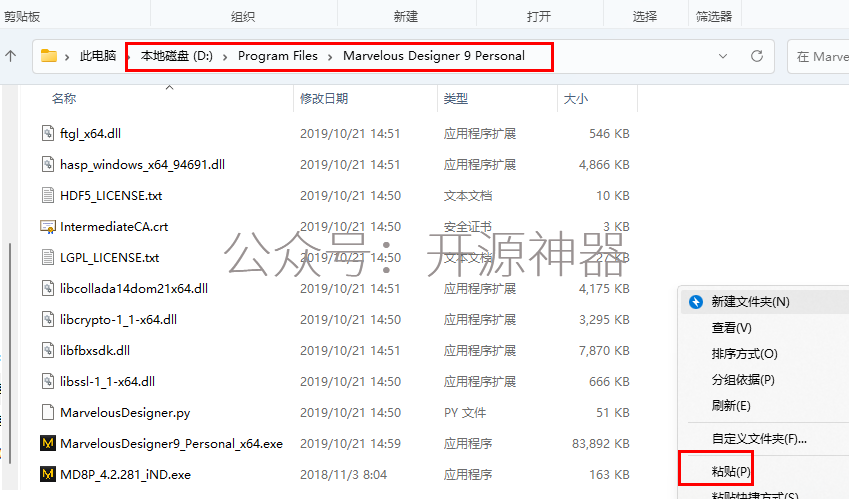
Task: Click the PY 文件 type cell
Action: pyautogui.click(x=465, y=412)
